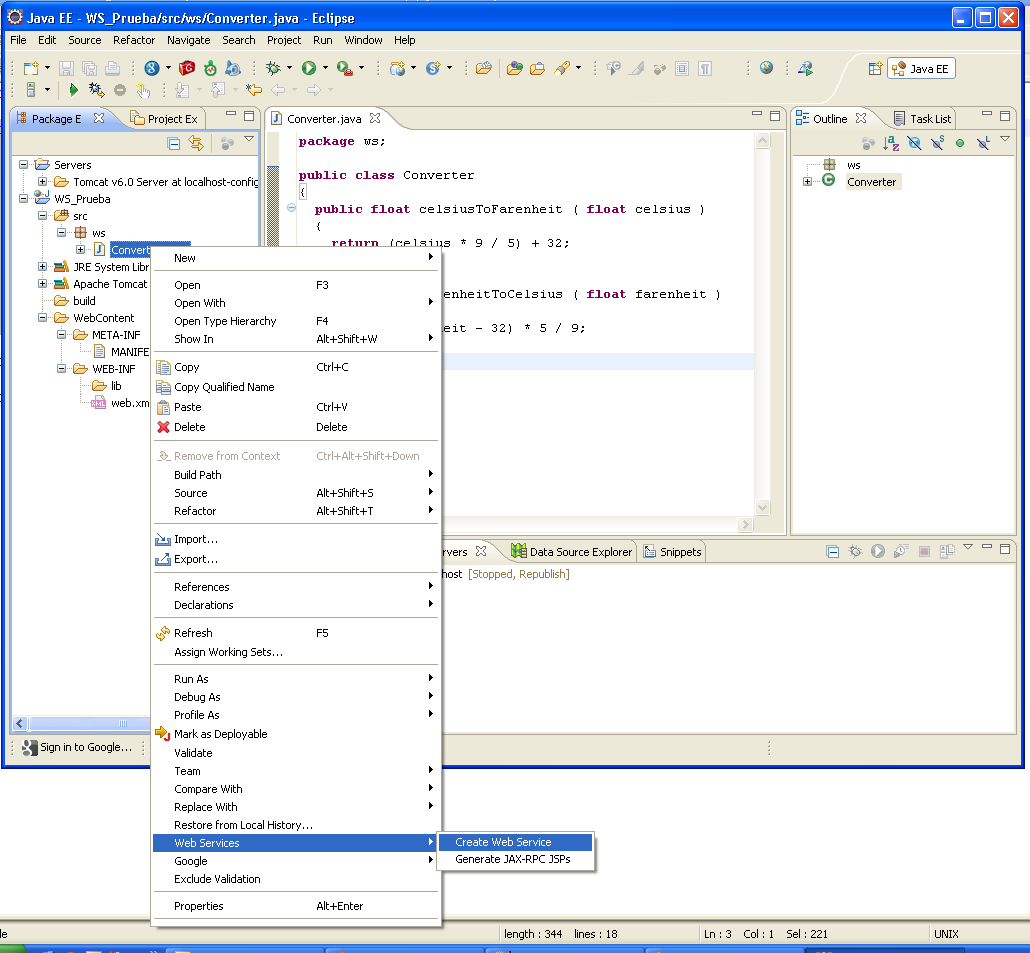Start the server in debug mode from Servers panel
This screenshot has width=1030, height=953.
(x=855, y=552)
